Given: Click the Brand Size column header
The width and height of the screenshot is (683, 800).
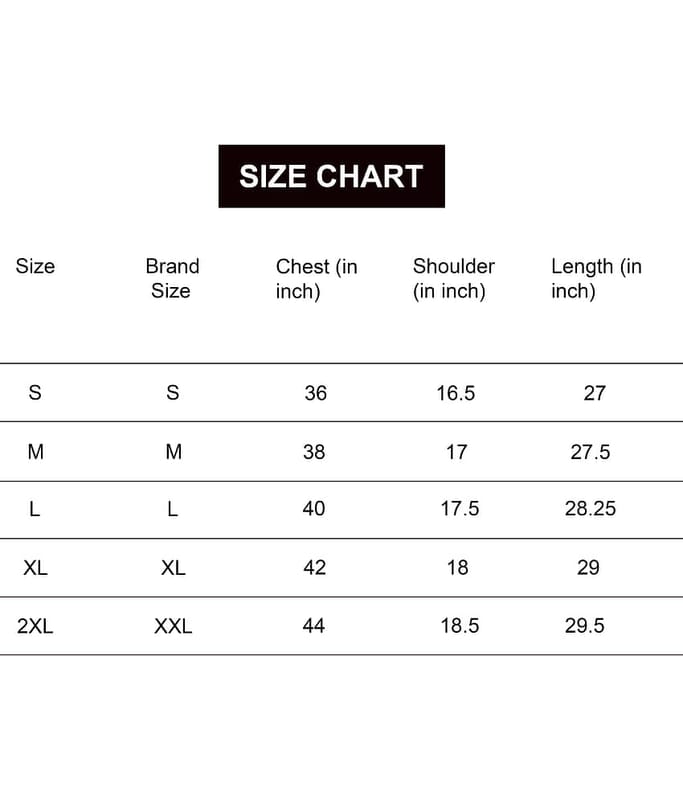Looking at the screenshot, I should pyautogui.click(x=172, y=278).
